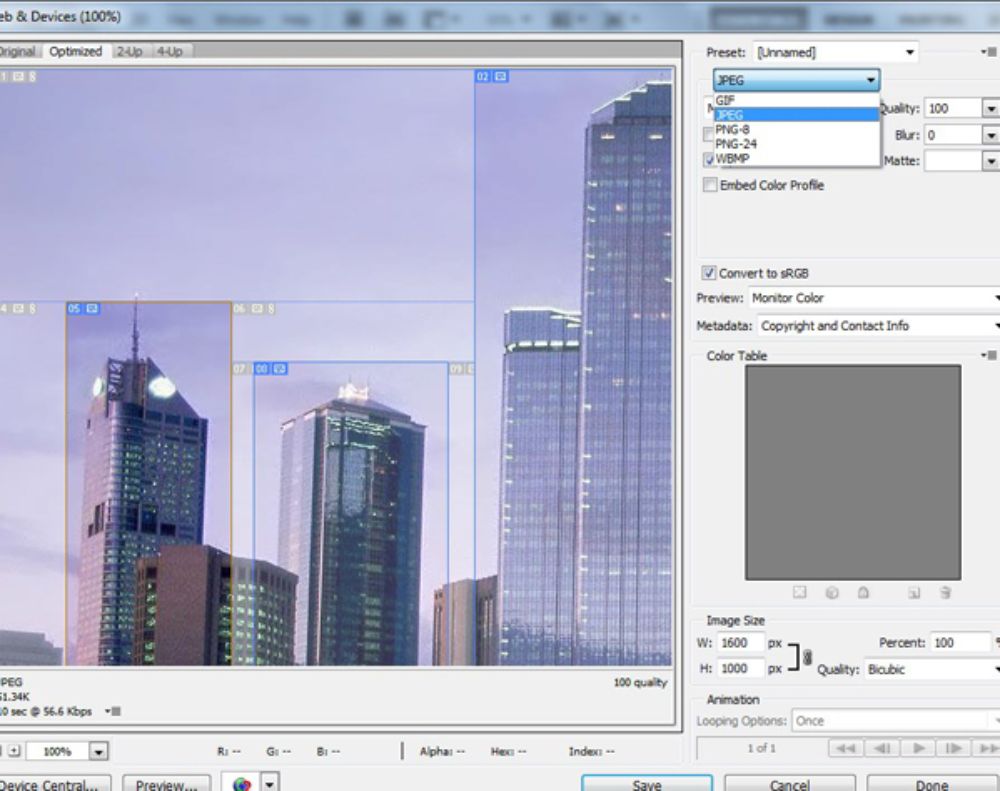Toggle the checked box left of WBMP
Image resolution: width=1000 pixels, height=791 pixels.
coord(709,159)
